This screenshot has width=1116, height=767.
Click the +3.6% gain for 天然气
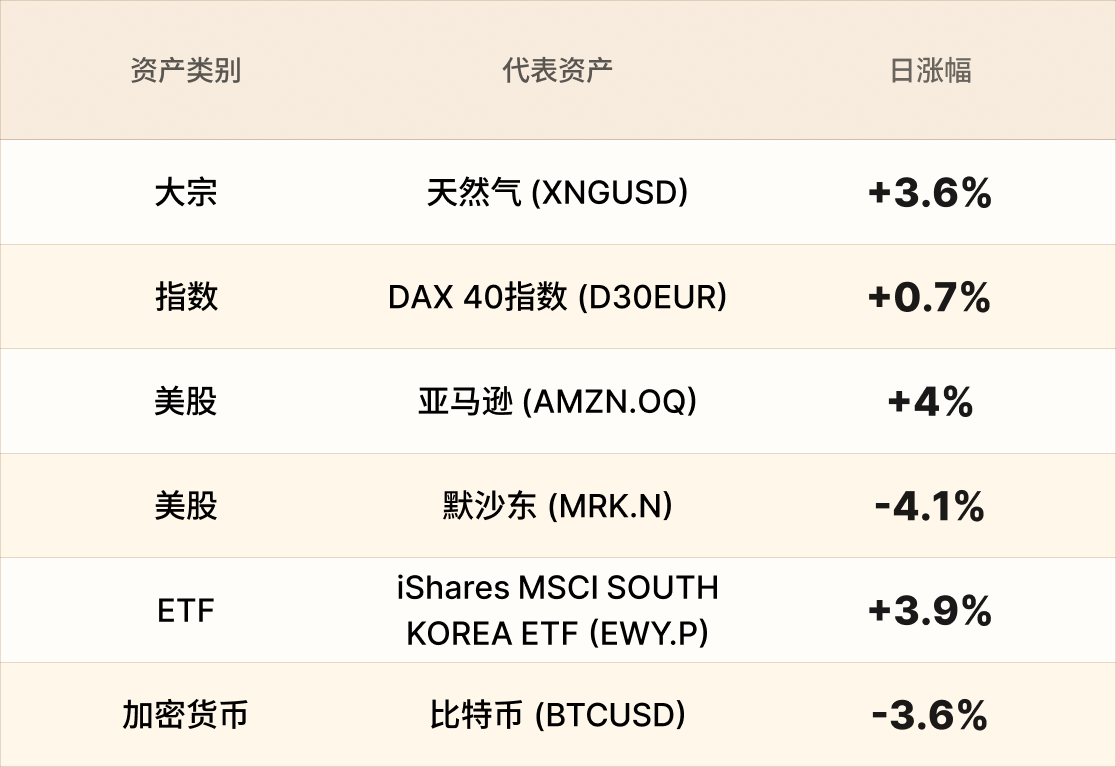click(930, 192)
